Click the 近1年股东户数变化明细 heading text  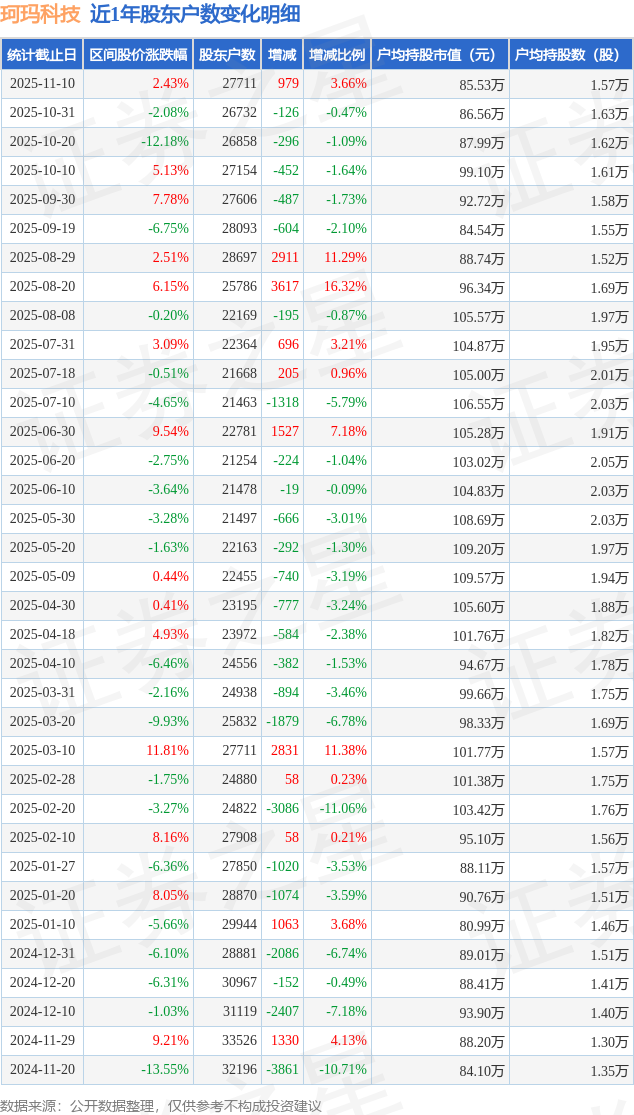click(x=194, y=14)
